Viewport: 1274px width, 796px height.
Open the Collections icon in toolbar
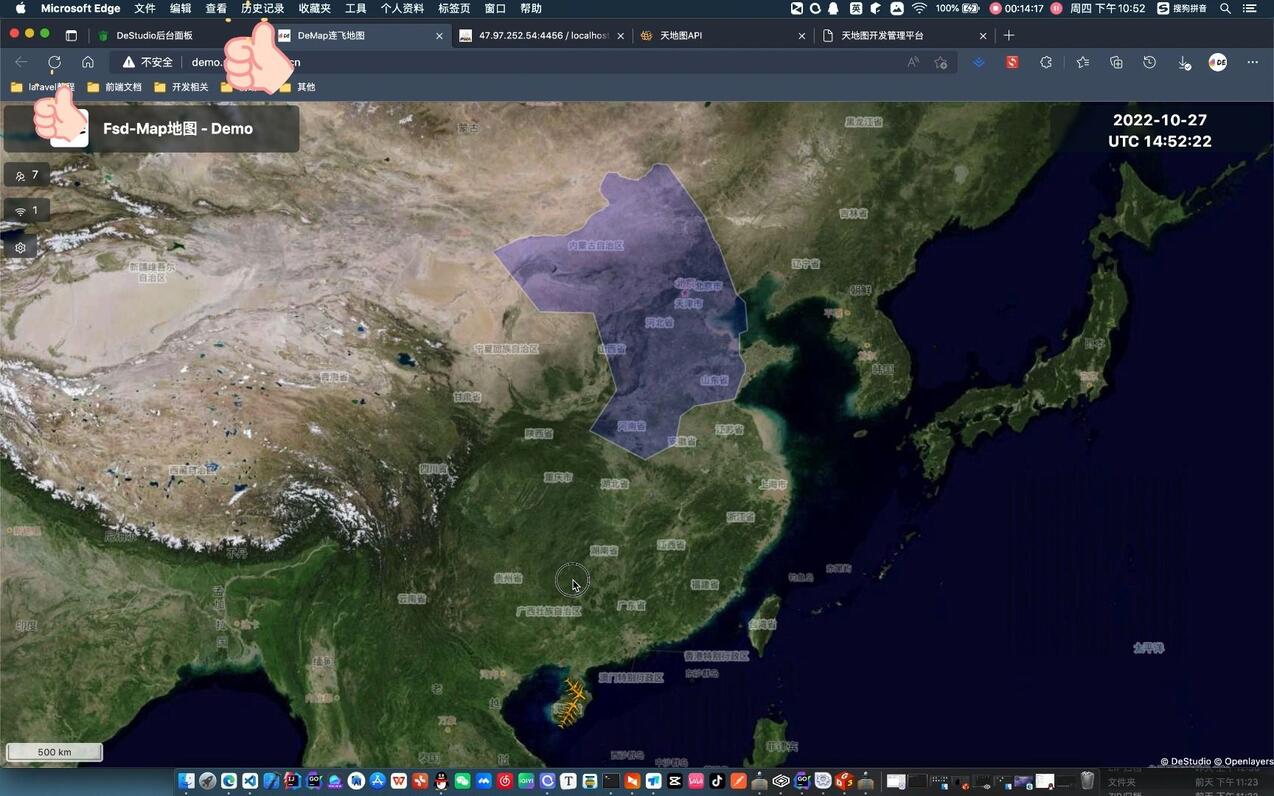(1116, 62)
